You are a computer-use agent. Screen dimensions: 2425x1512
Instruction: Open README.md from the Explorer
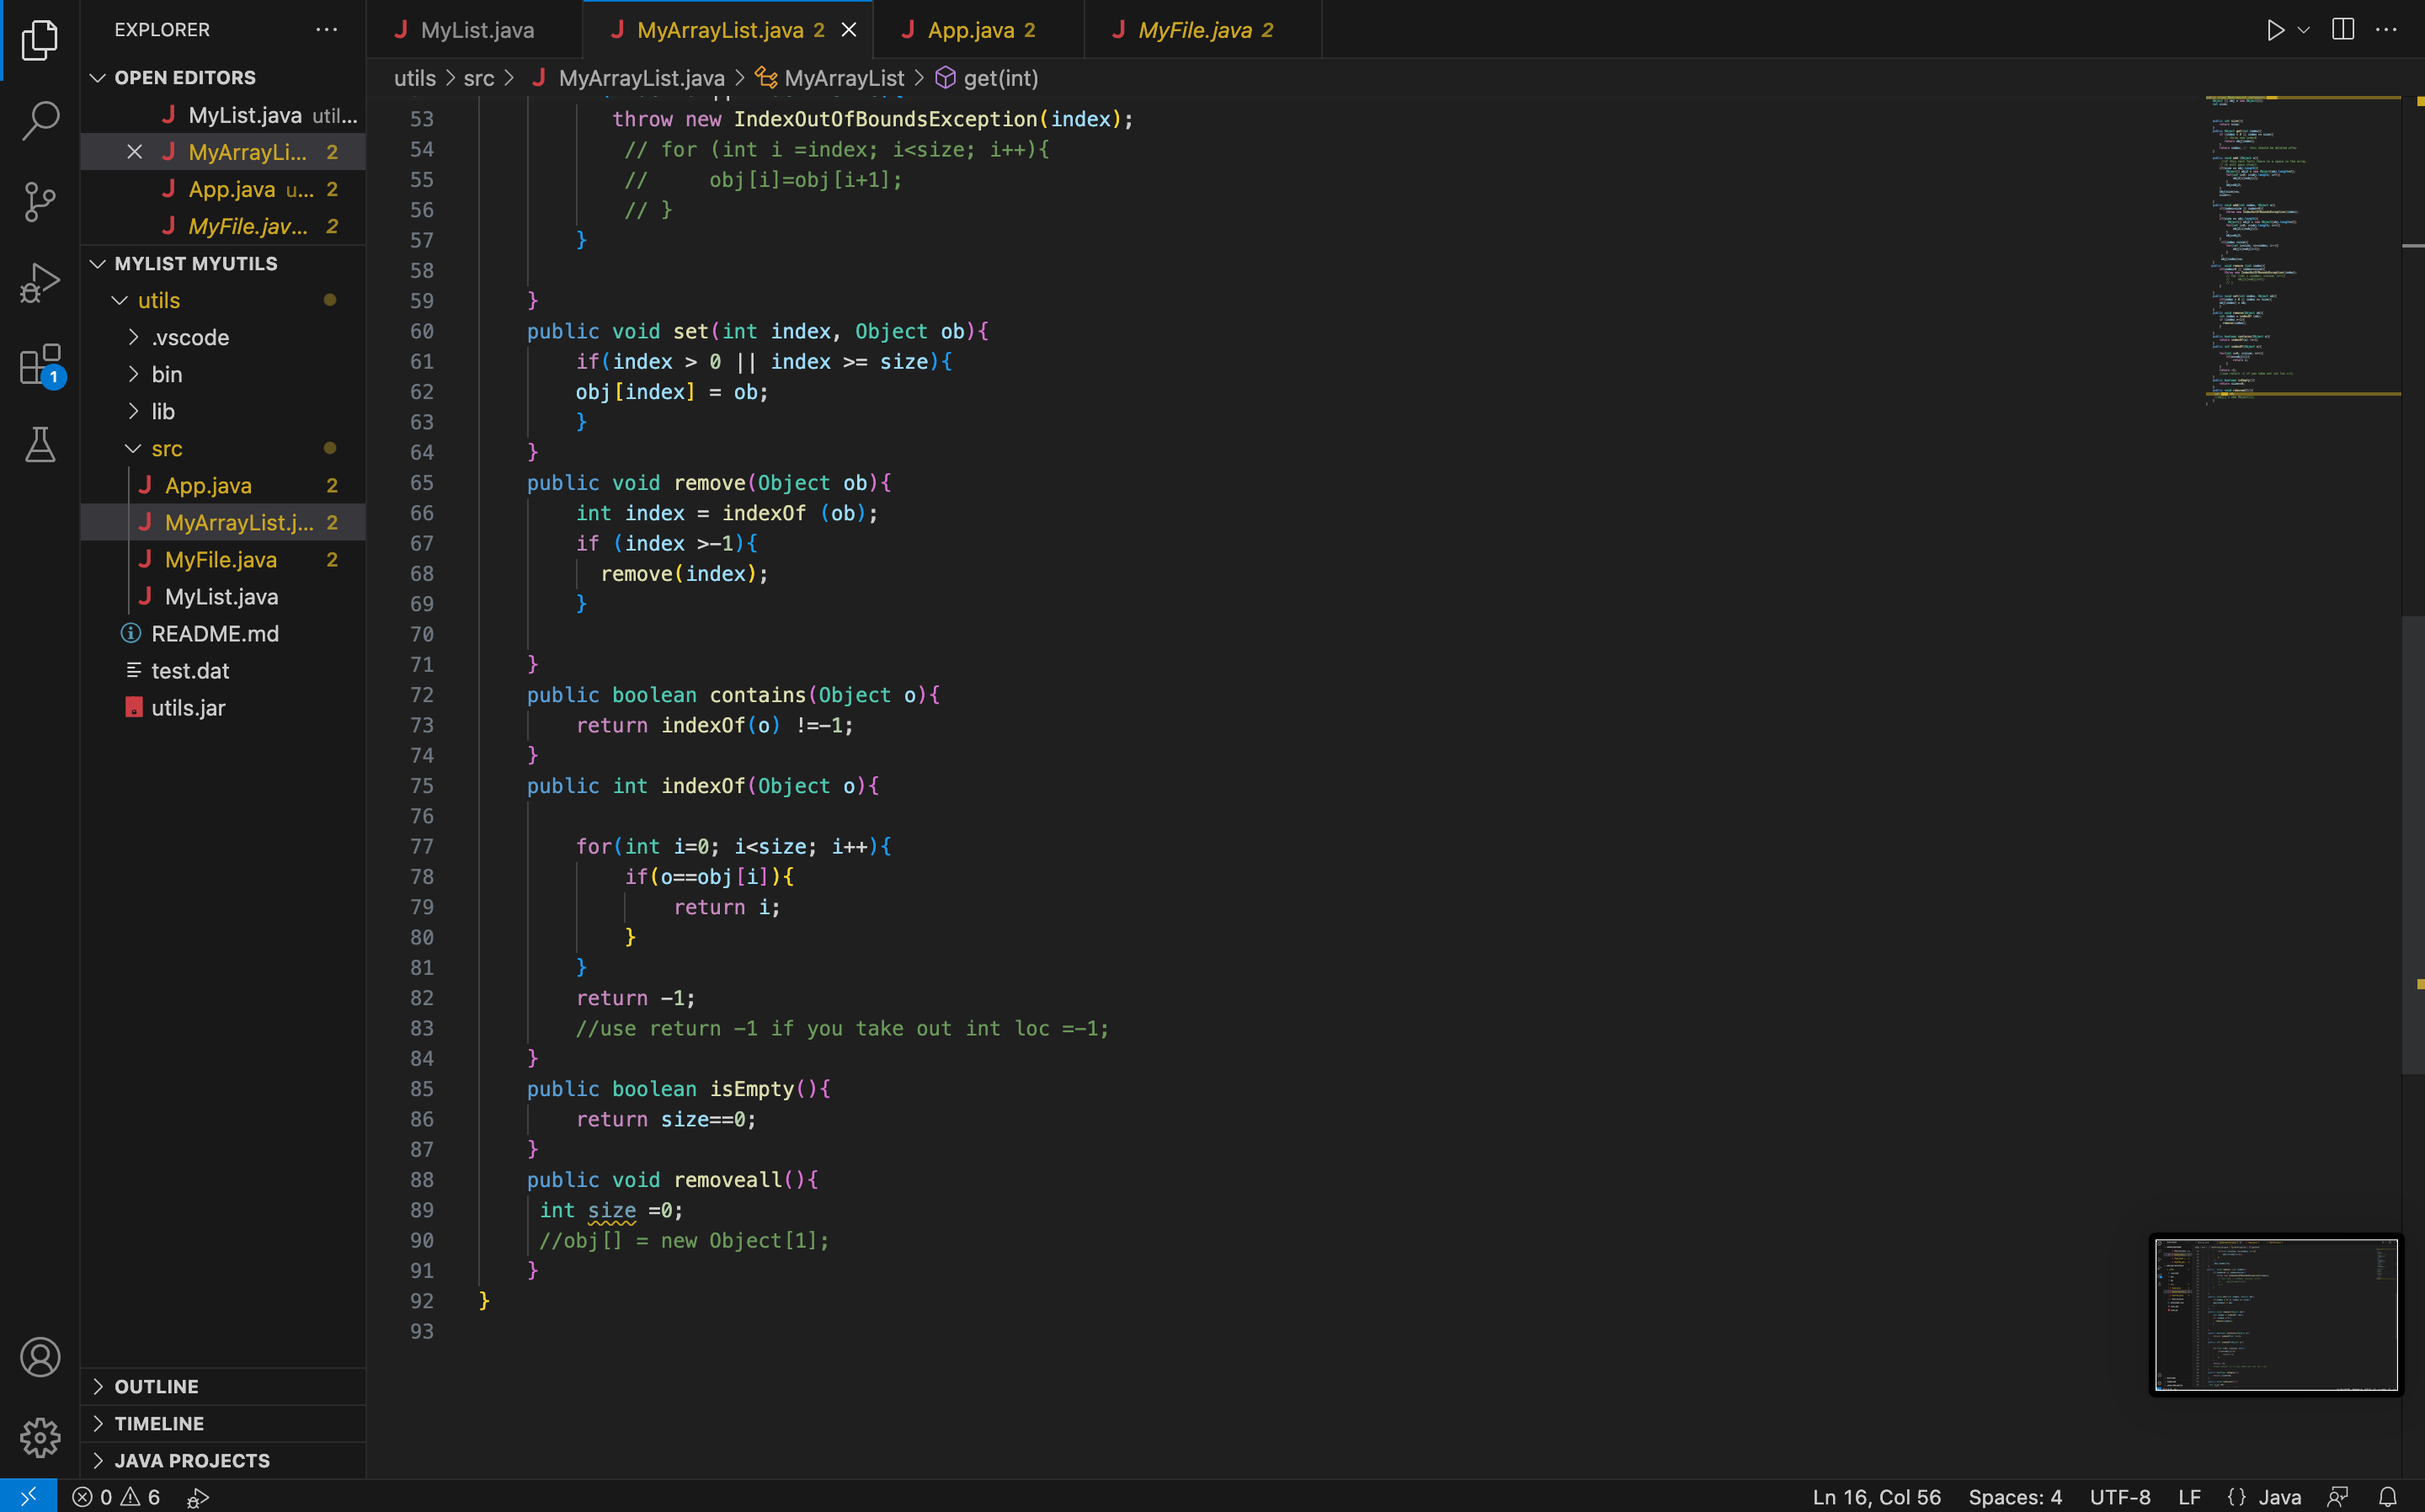(215, 633)
